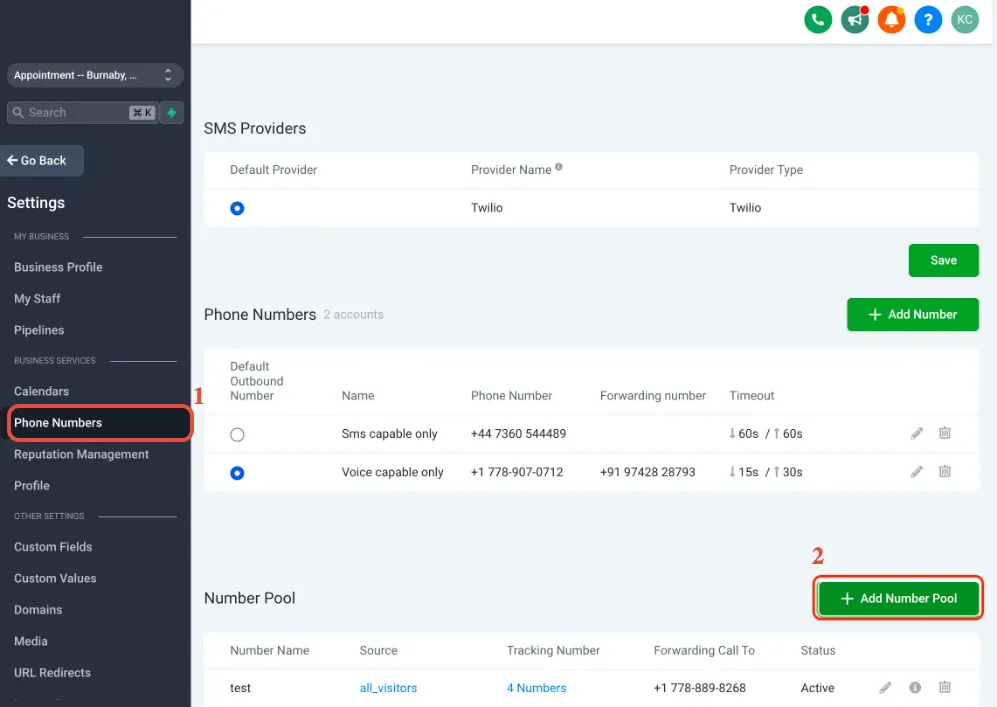Save the SMS provider selection
Viewport: 997px width, 707px height.
(944, 260)
